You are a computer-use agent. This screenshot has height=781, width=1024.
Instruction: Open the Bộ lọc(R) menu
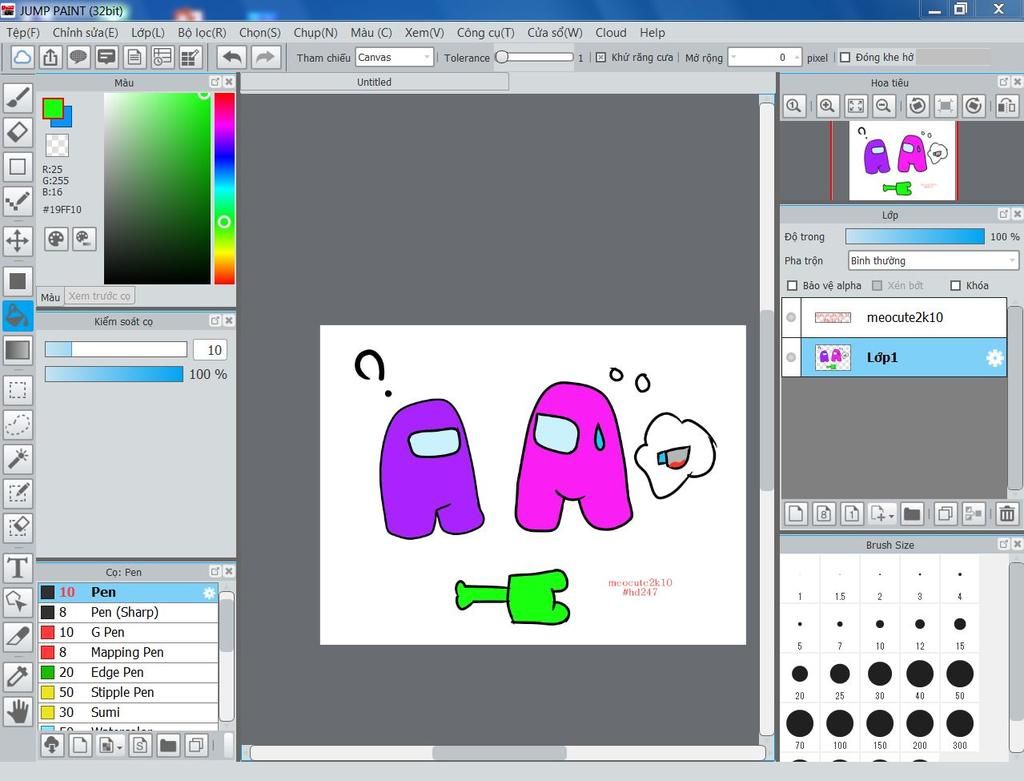[202, 33]
